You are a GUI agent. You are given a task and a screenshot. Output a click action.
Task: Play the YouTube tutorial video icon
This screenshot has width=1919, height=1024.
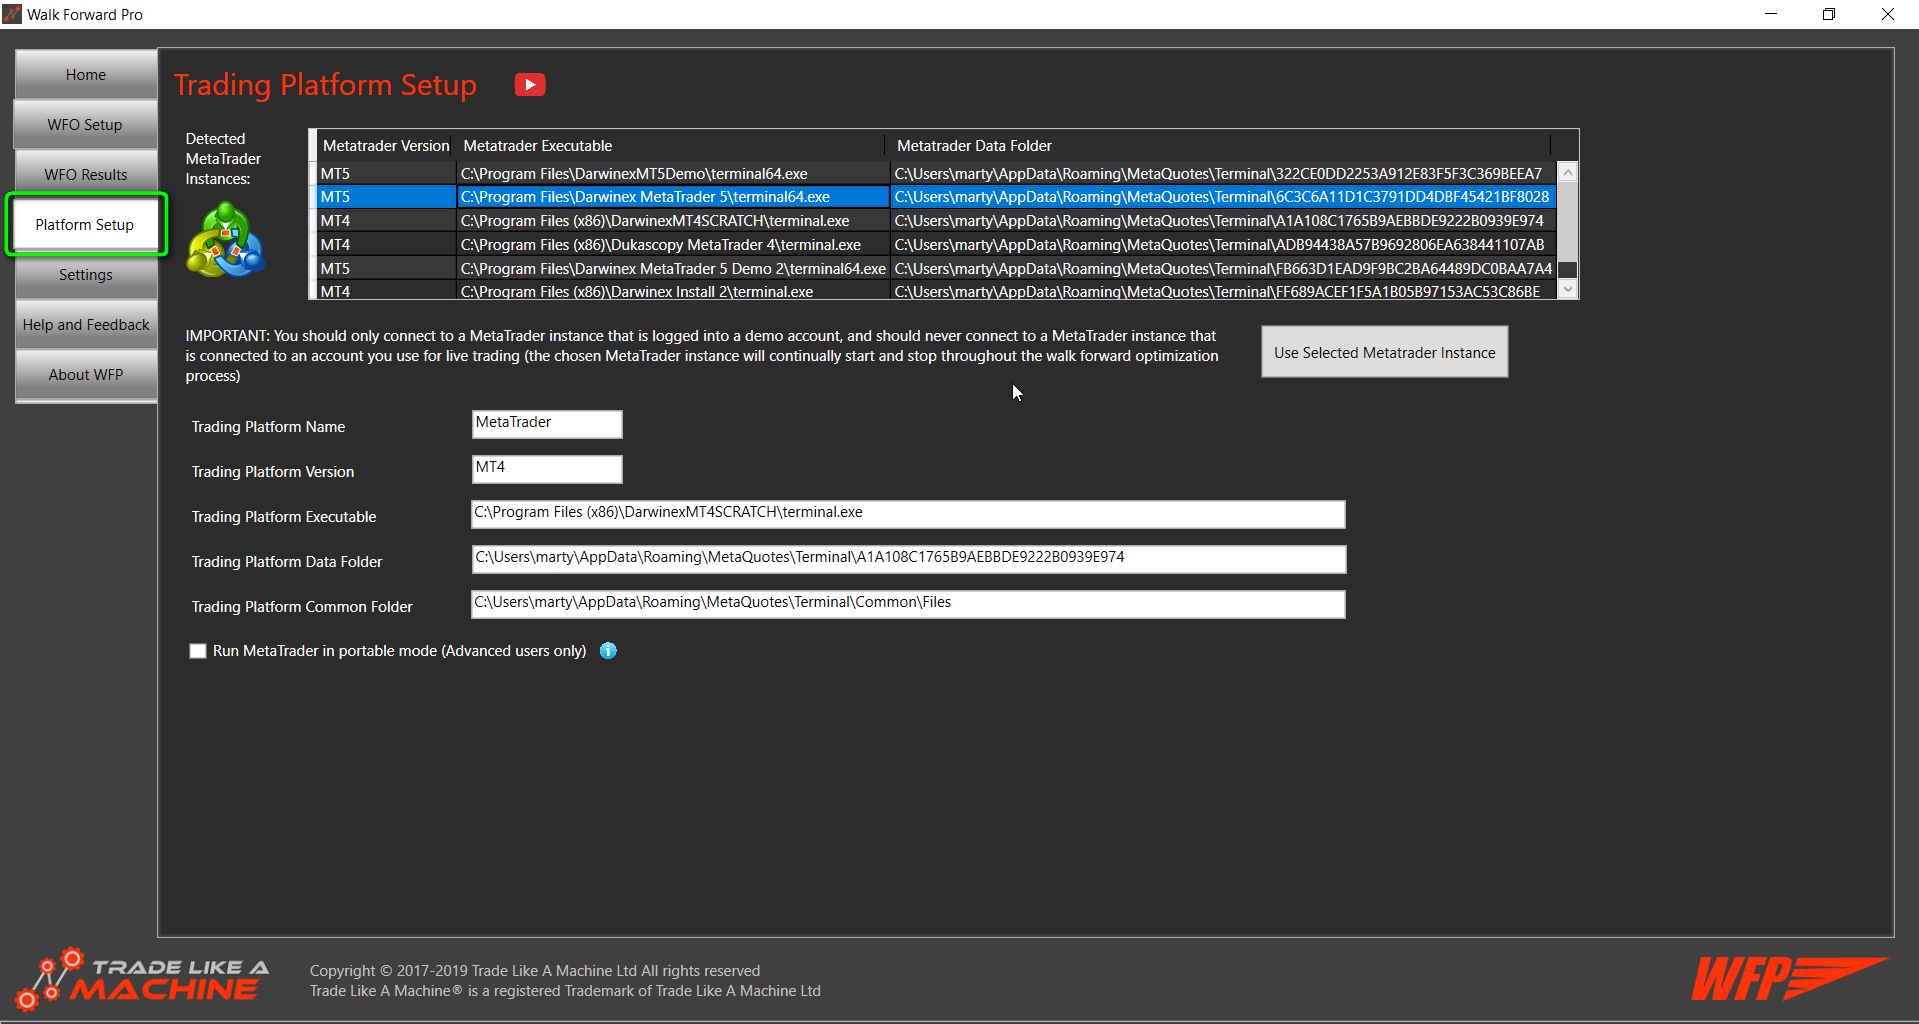click(x=530, y=85)
